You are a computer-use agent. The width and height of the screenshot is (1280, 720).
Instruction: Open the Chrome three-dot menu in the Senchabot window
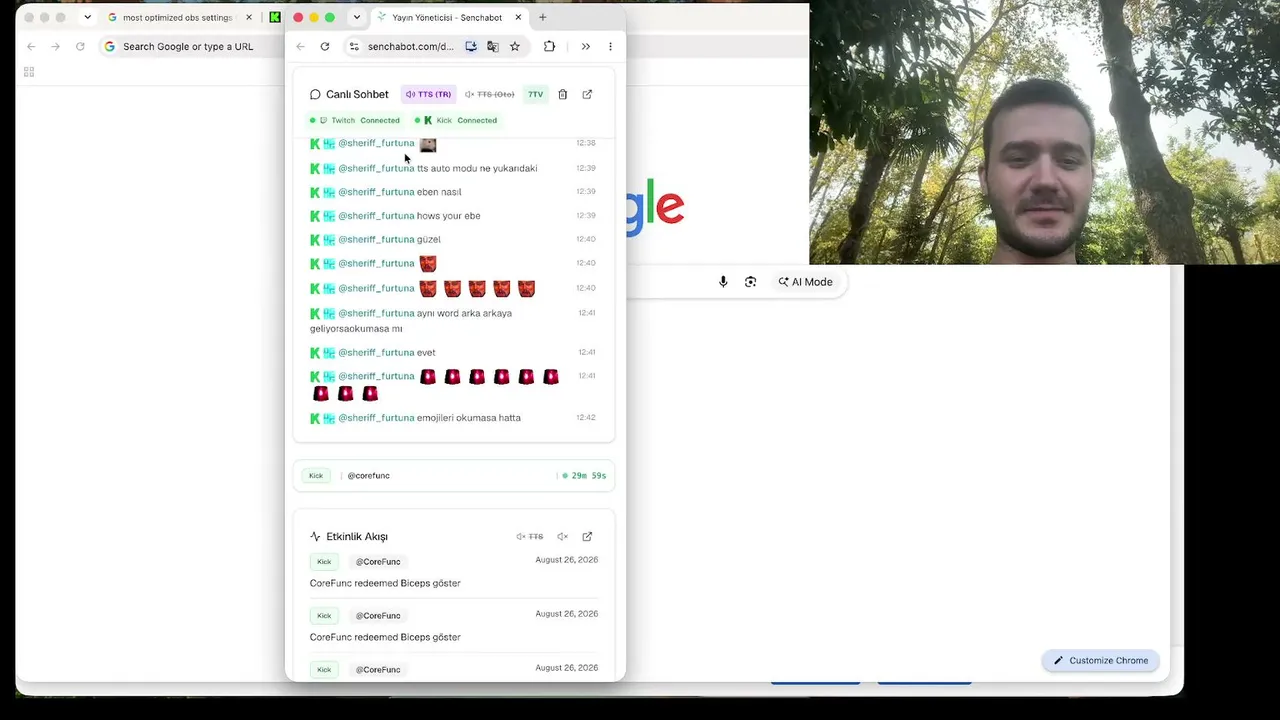[x=610, y=46]
